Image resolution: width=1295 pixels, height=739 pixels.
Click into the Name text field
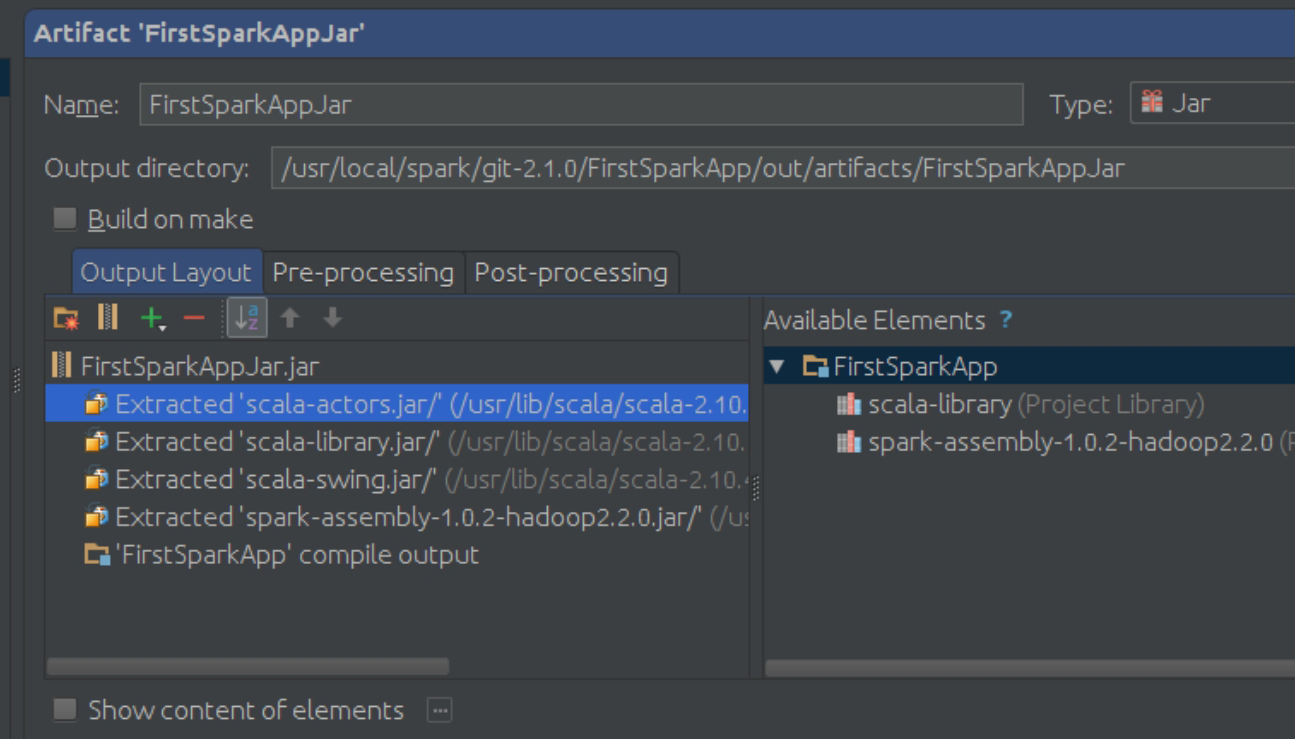point(580,104)
